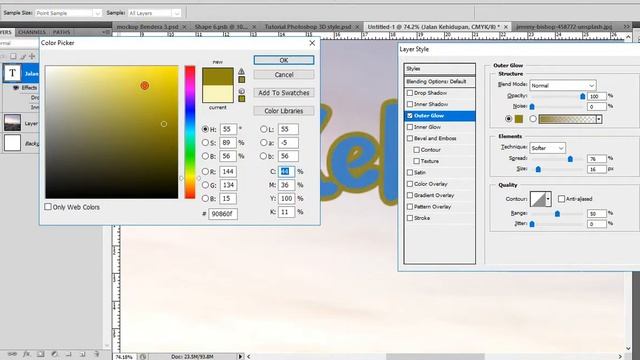Image resolution: width=640 pixels, height=360 pixels.
Task: Select the R red radio button
Action: point(205,172)
